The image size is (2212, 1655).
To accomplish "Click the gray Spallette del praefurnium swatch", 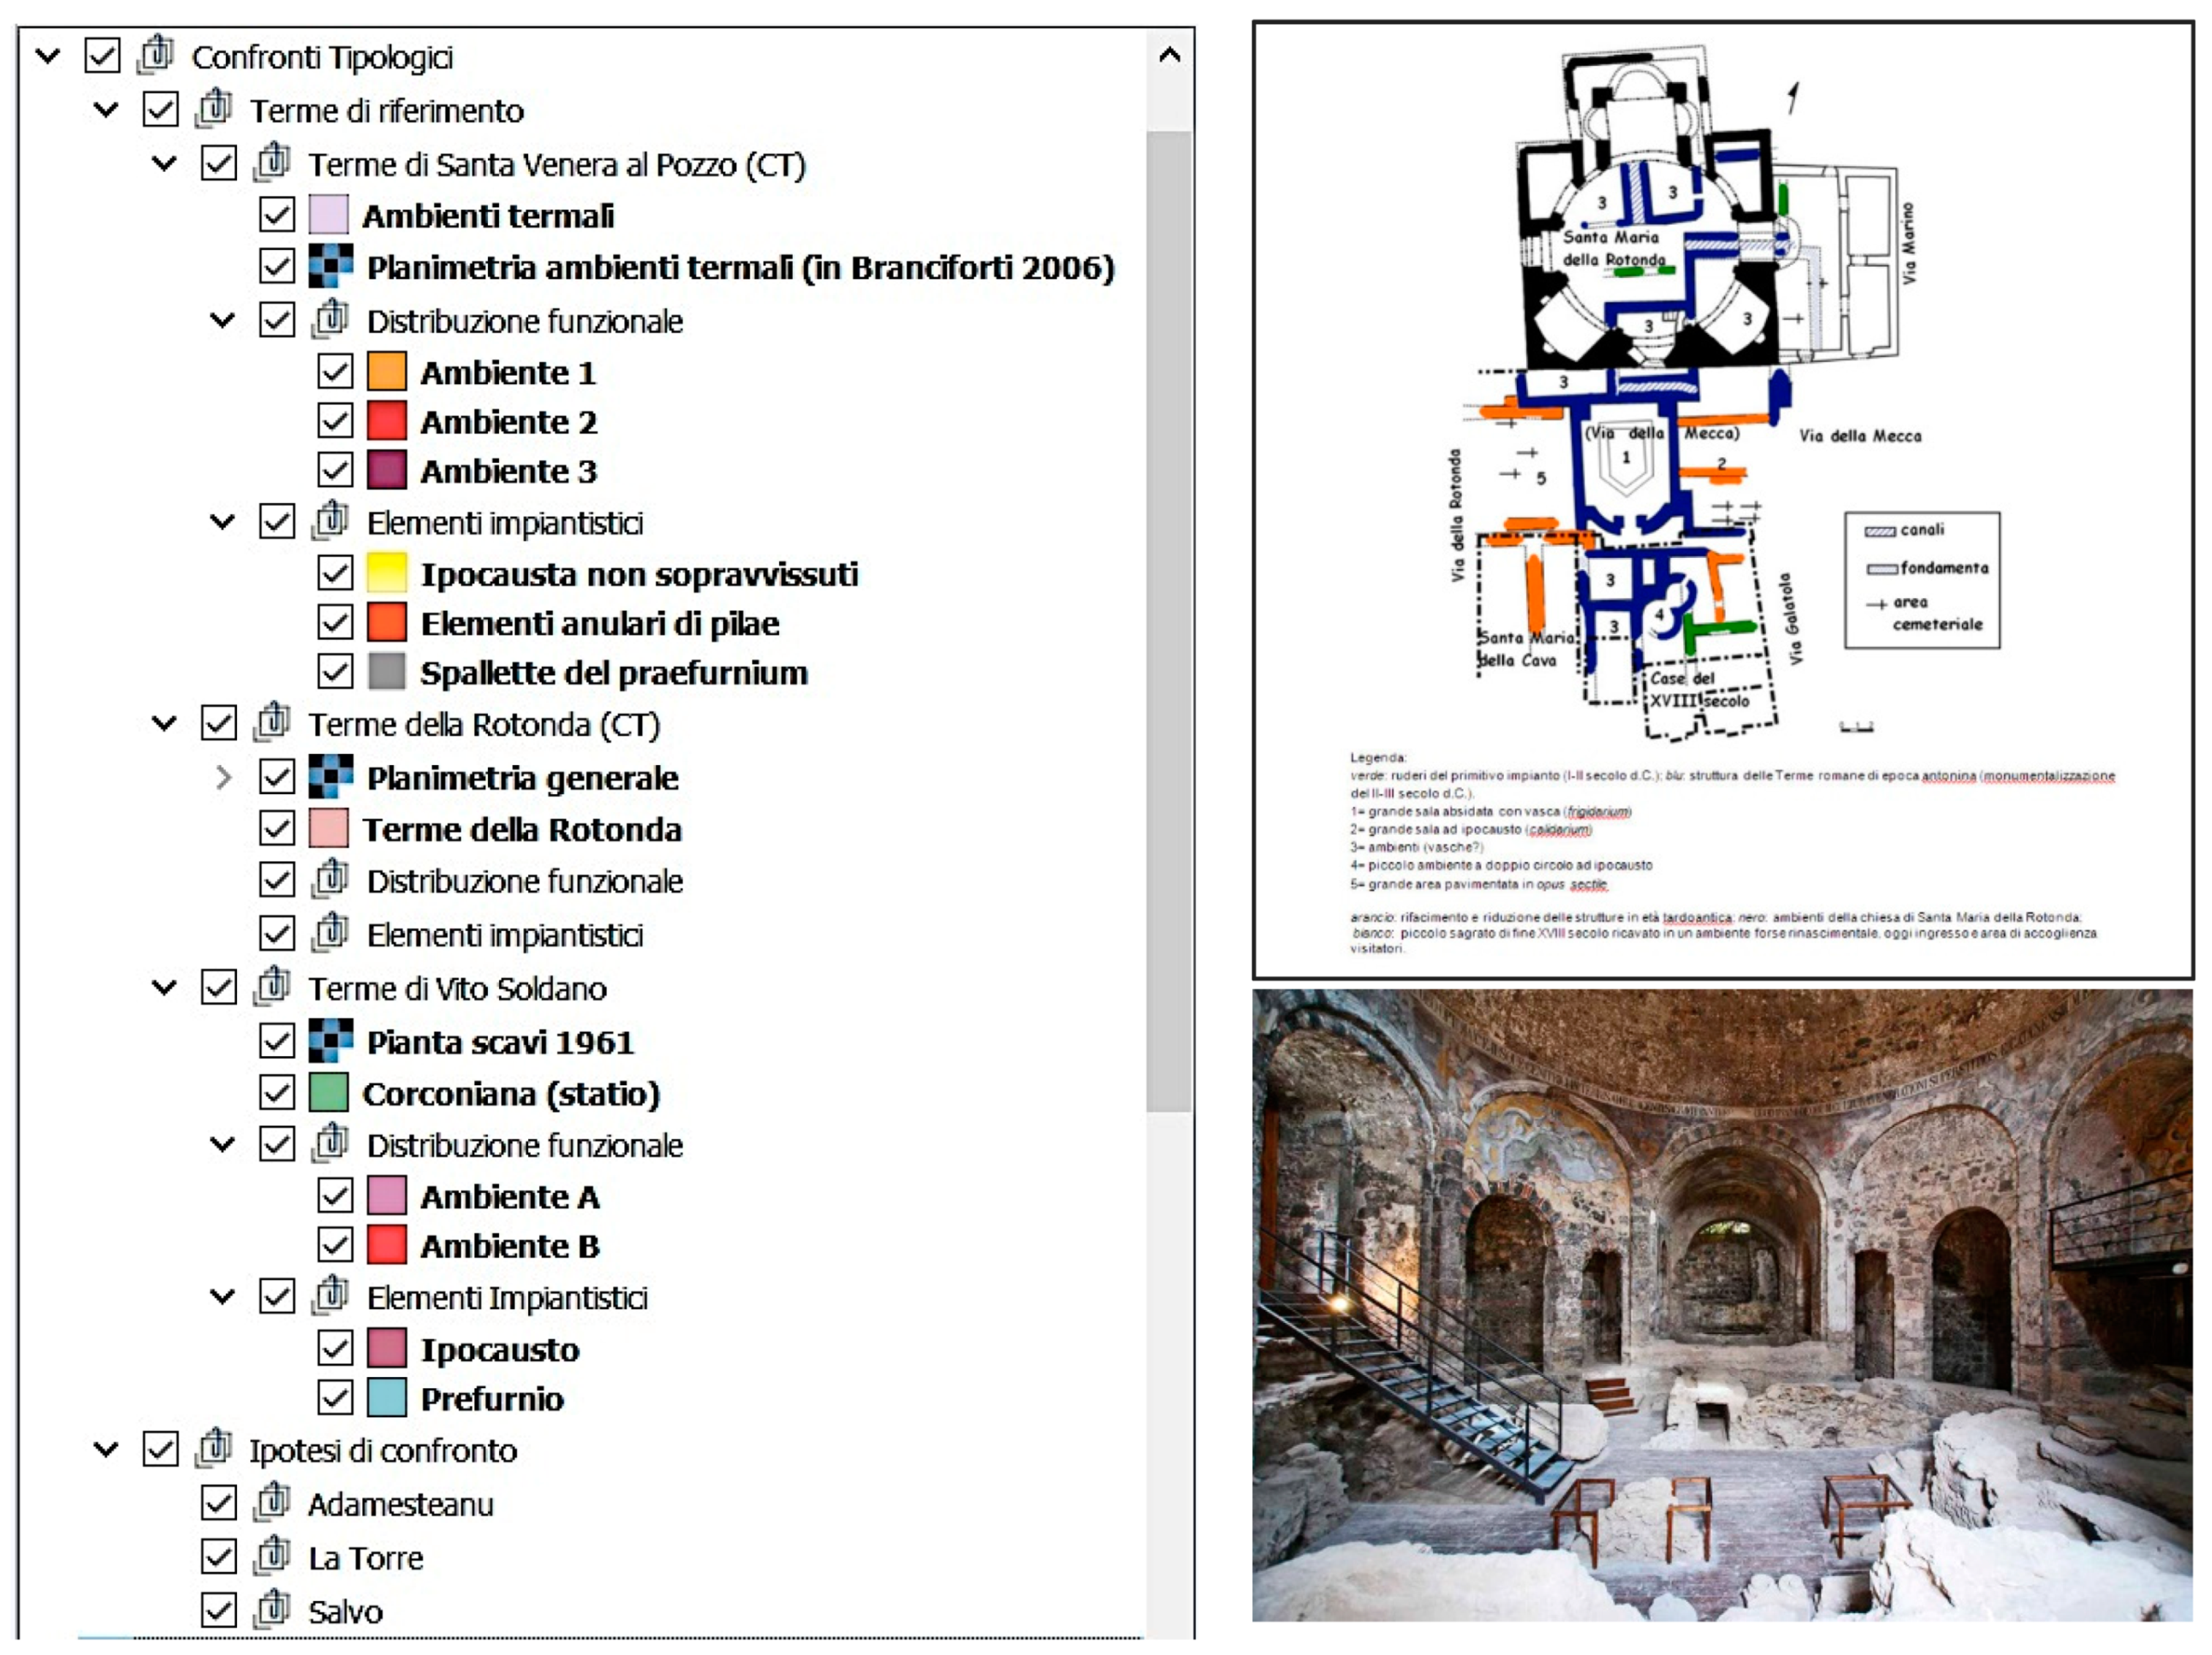I will 387,672.
